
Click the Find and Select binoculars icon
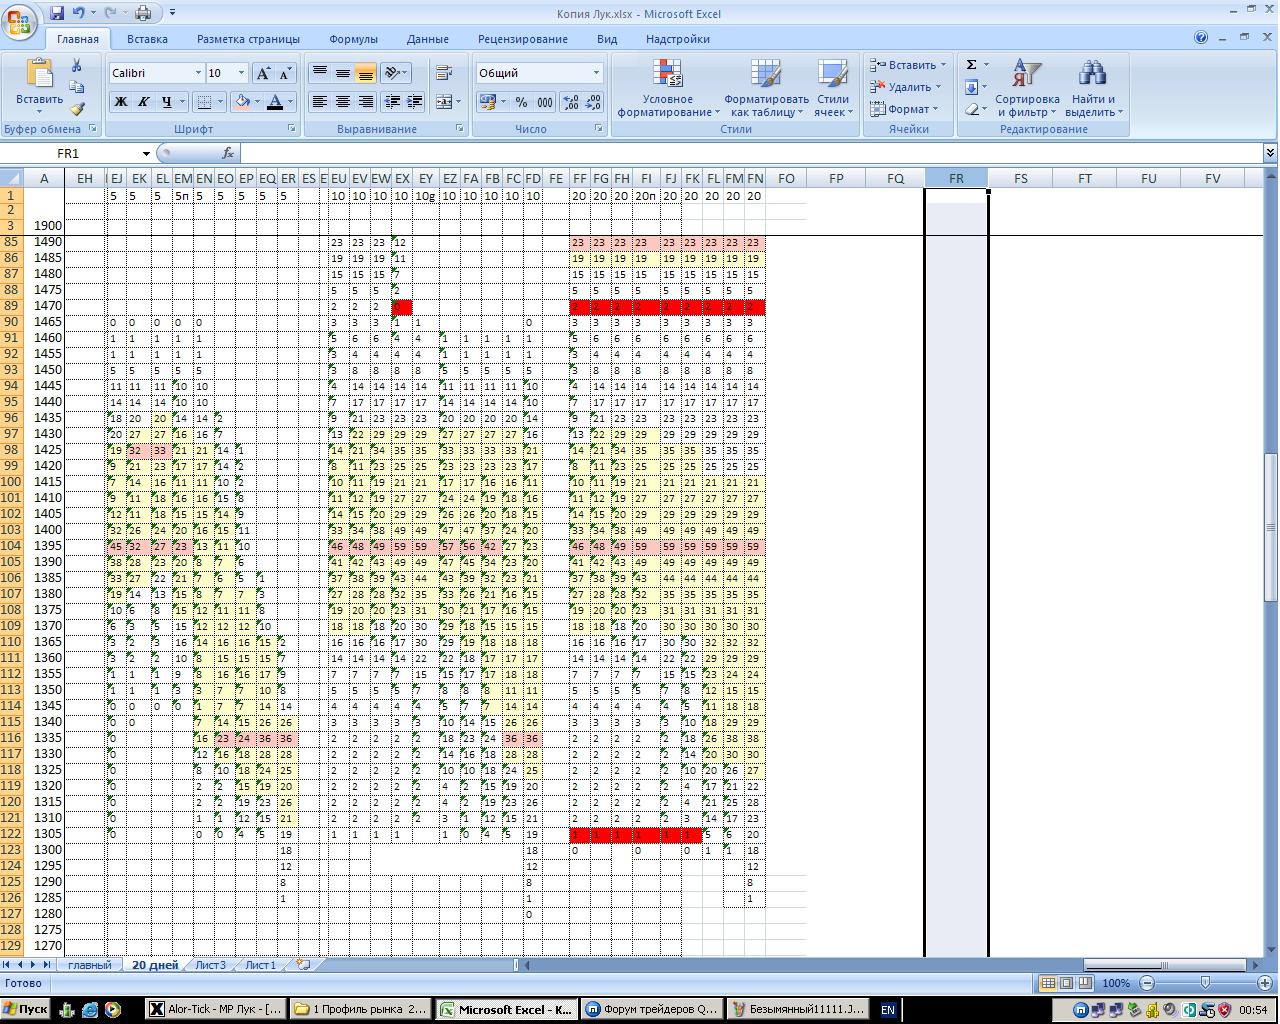coord(1092,88)
